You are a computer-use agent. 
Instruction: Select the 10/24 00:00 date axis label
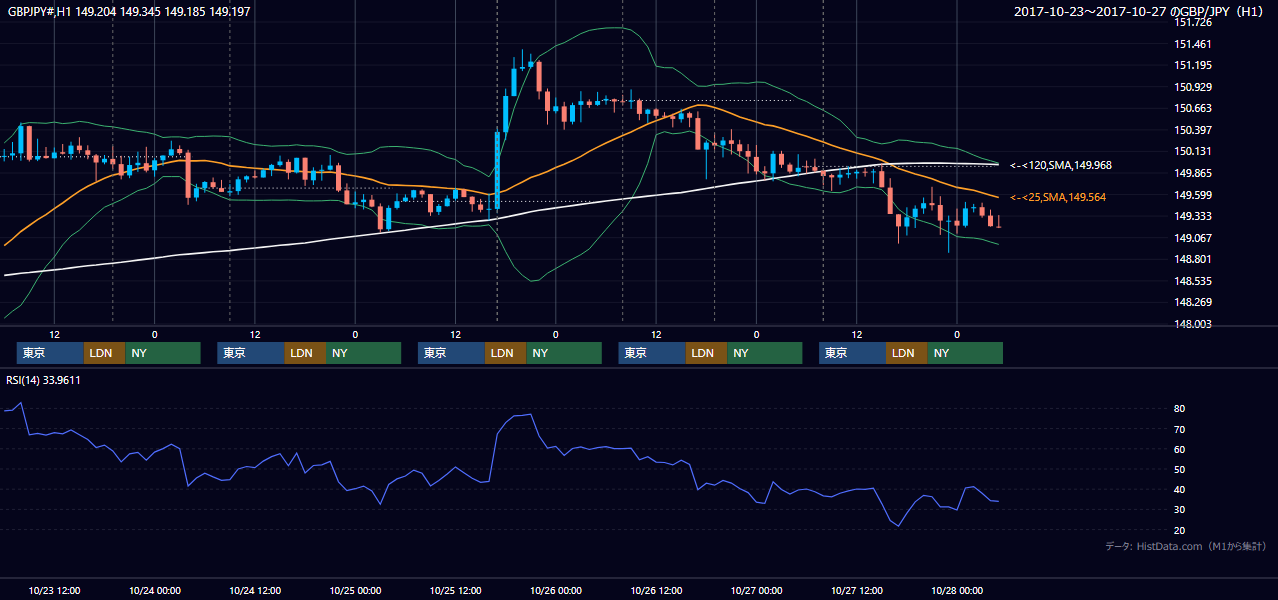(155, 590)
